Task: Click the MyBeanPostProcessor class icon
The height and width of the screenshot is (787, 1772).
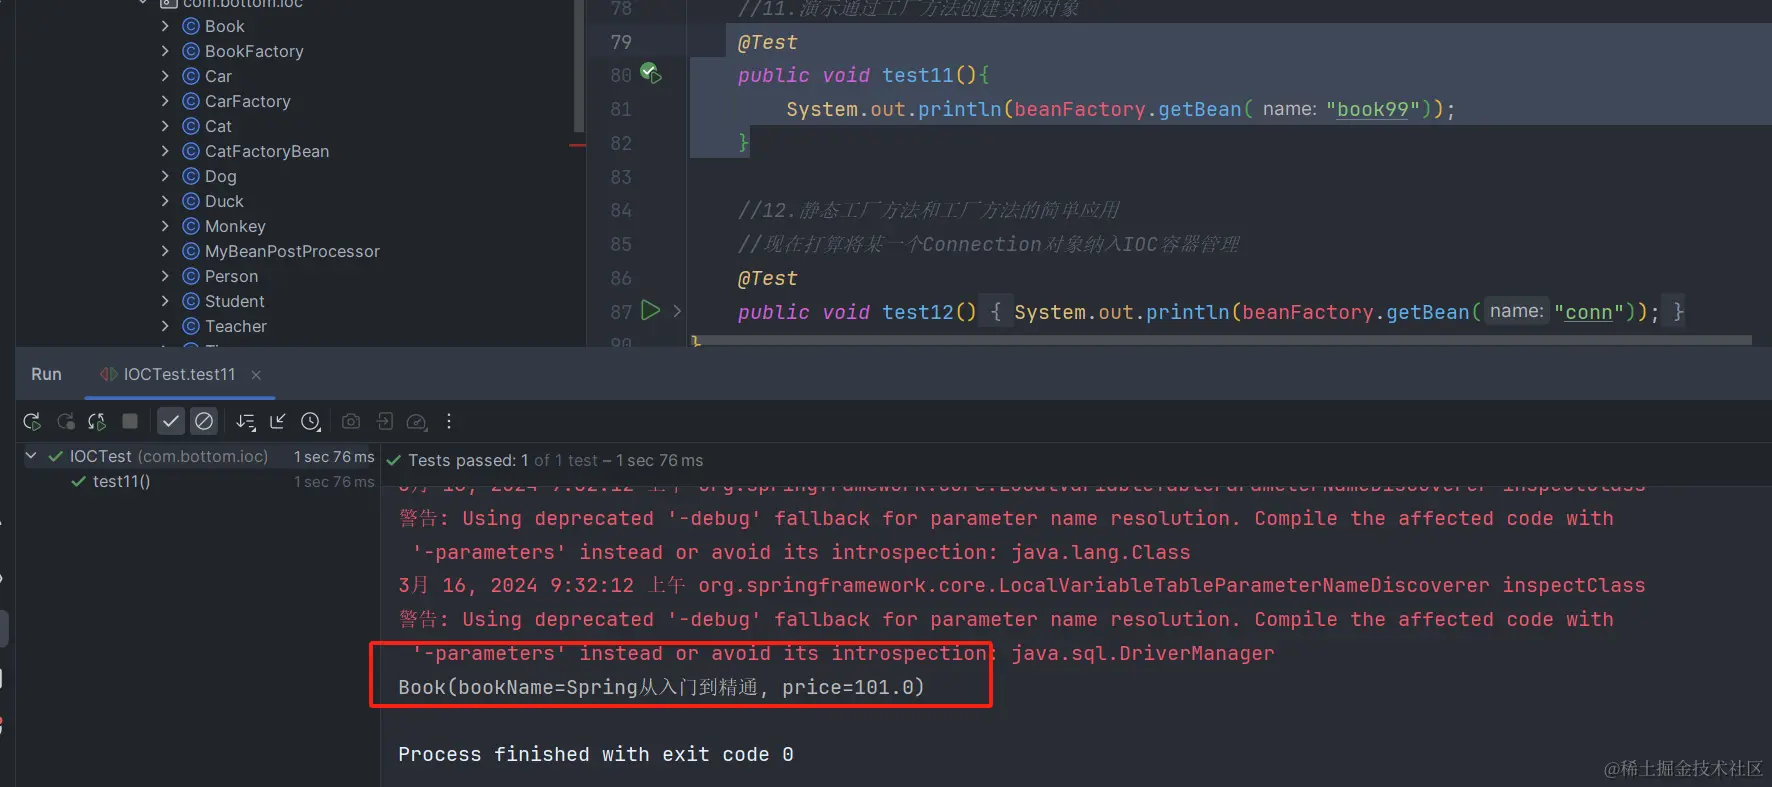Action: [x=191, y=251]
